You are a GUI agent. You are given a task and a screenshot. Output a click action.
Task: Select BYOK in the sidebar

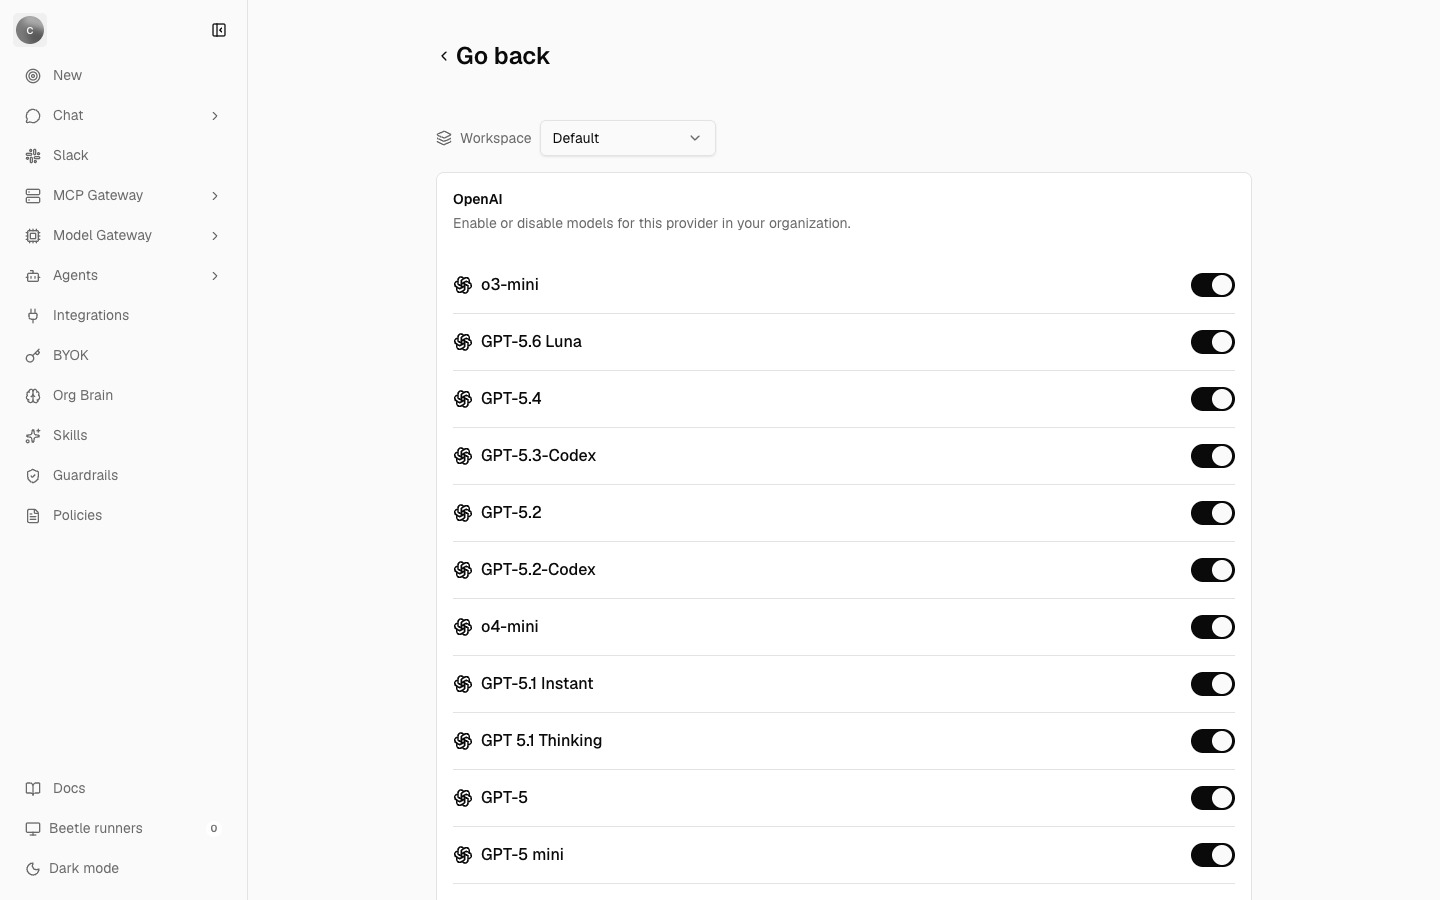123,356
